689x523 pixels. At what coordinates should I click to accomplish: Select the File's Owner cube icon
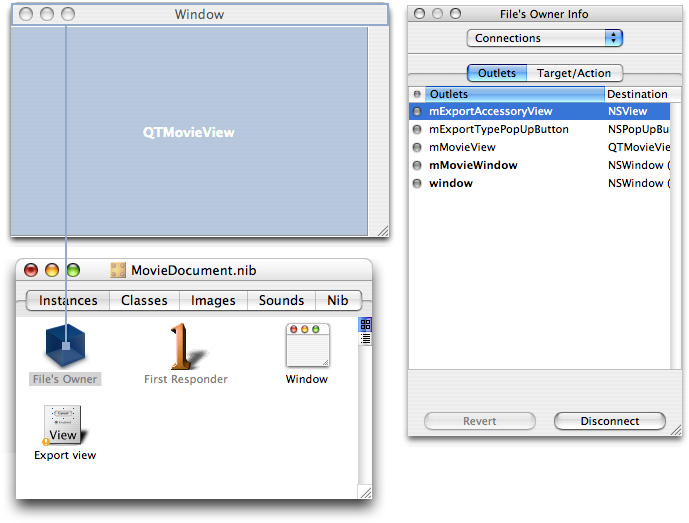coord(65,346)
